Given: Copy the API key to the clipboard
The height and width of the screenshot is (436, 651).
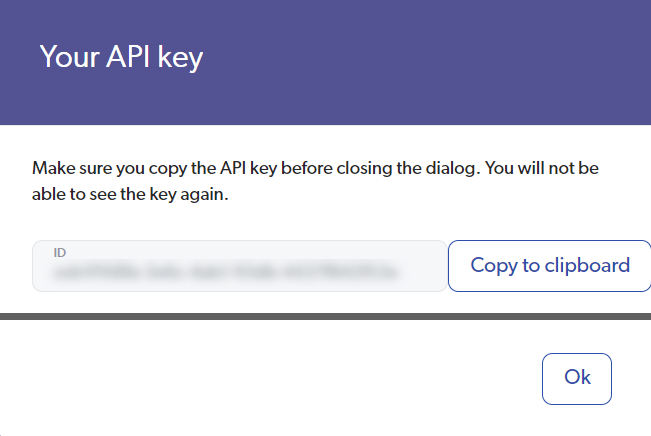Looking at the screenshot, I should [x=549, y=266].
